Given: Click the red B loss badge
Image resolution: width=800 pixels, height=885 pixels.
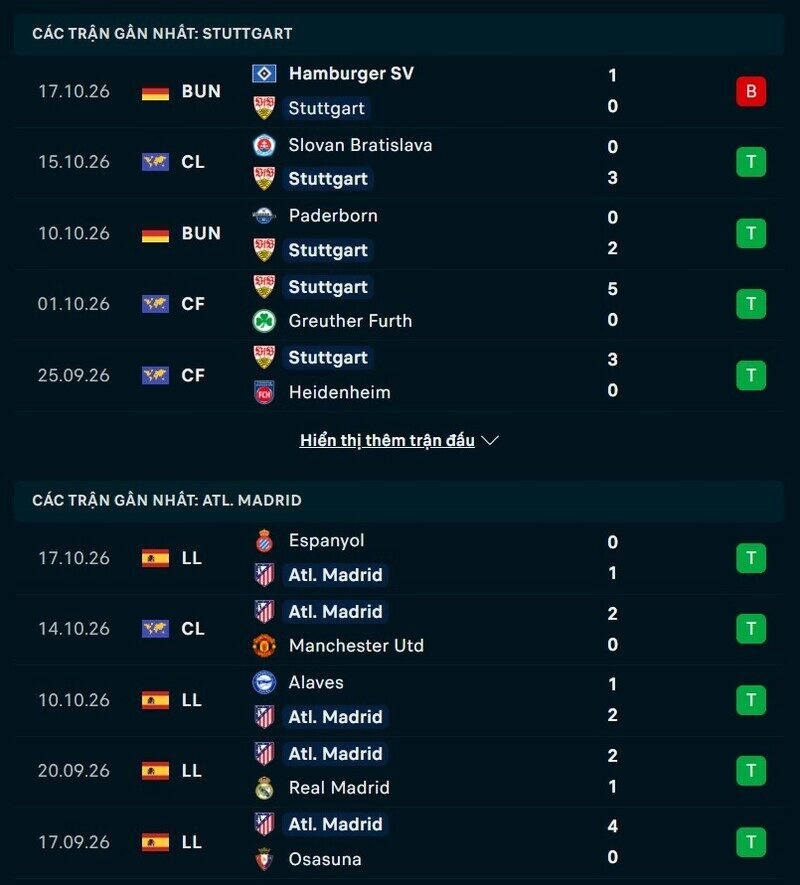Looking at the screenshot, I should click(x=751, y=91).
